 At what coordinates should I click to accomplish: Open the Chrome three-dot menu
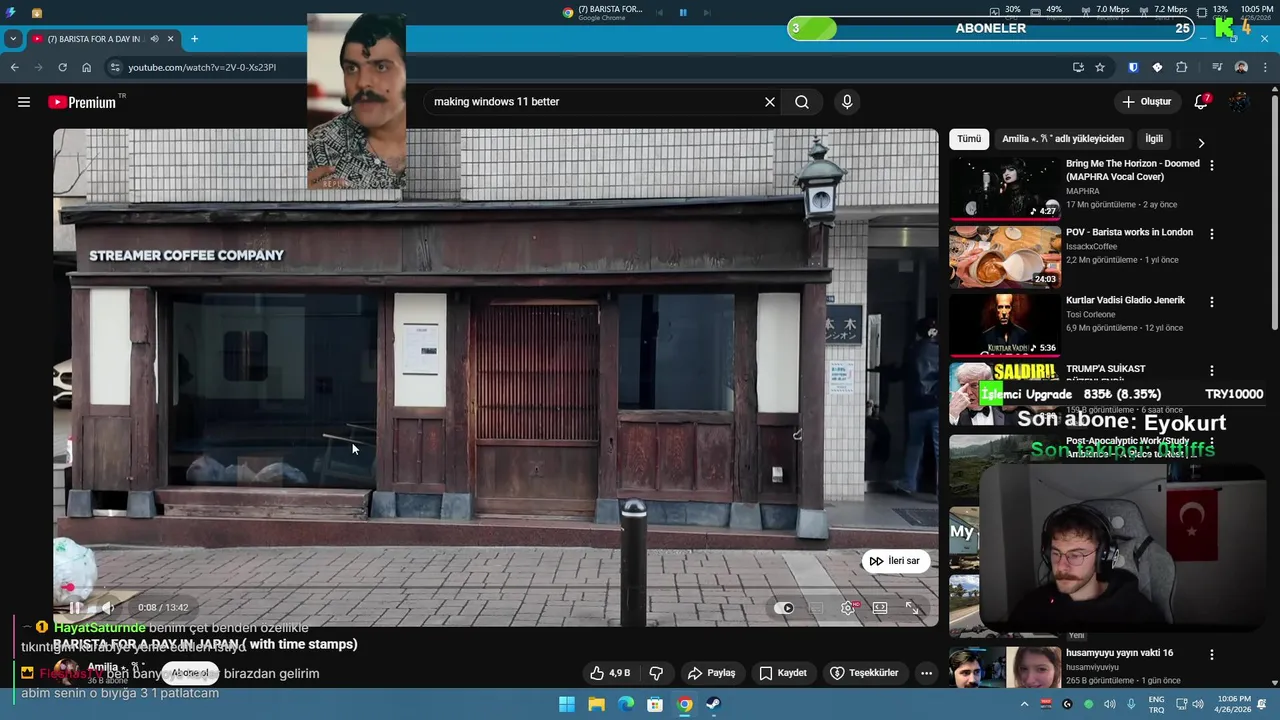click(x=1264, y=67)
